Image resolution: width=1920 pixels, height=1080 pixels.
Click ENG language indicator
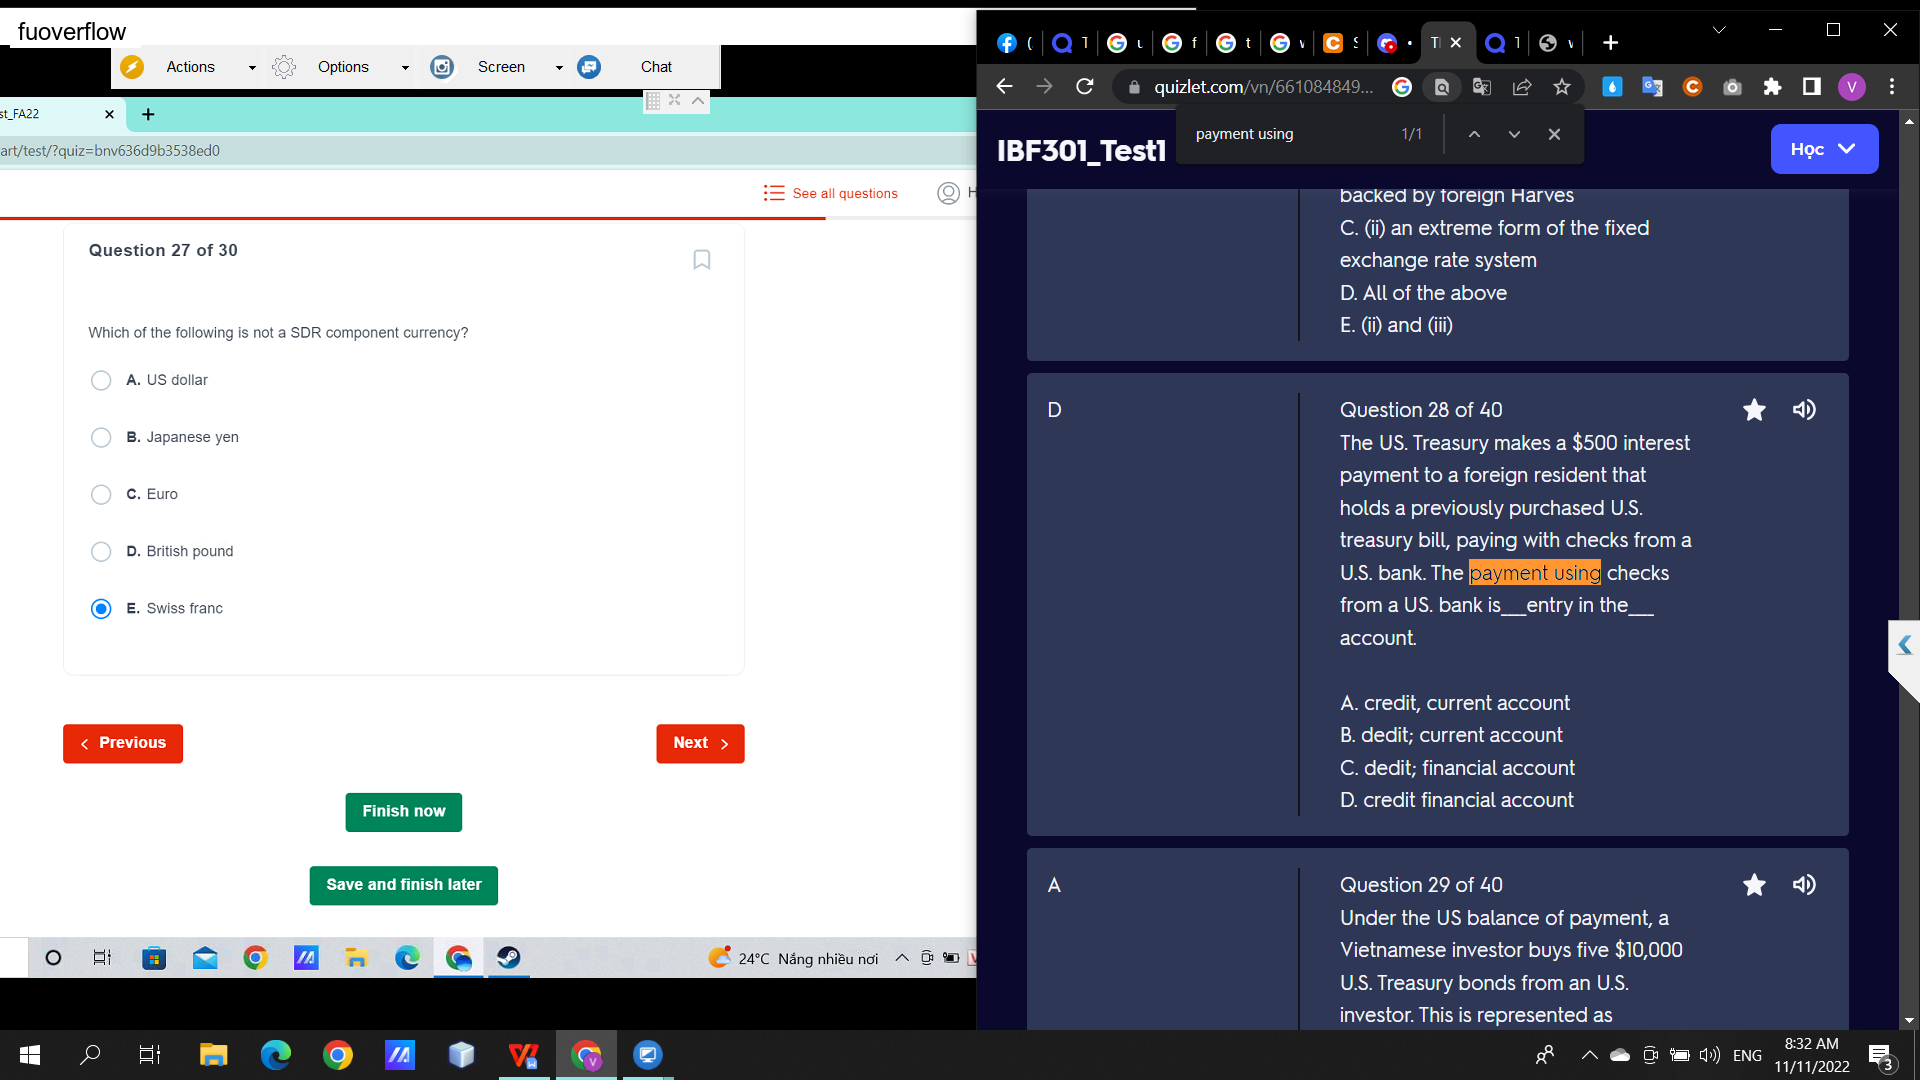pos(1747,1055)
